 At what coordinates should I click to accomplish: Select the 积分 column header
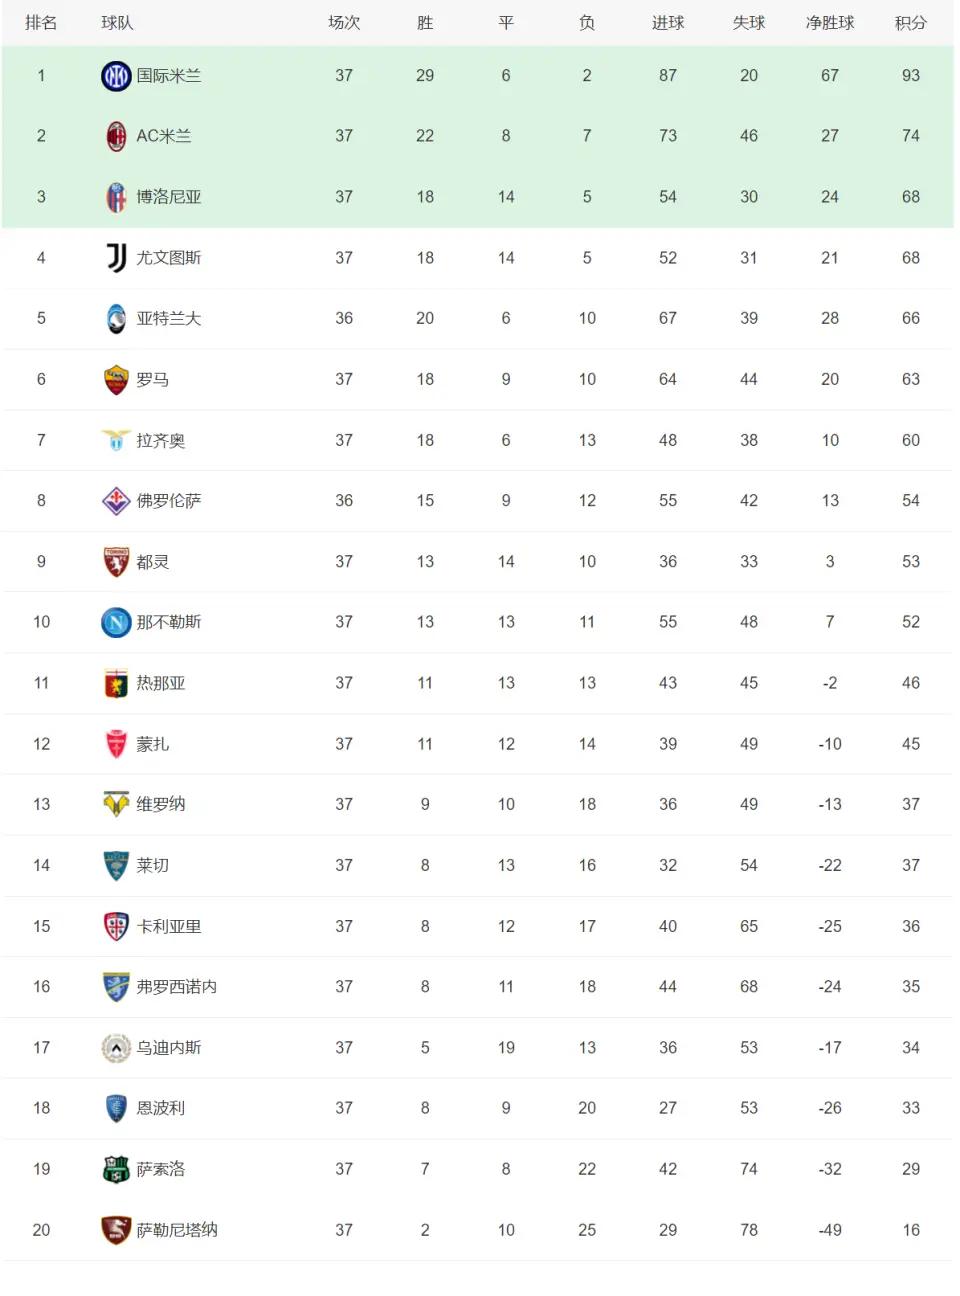tap(911, 22)
